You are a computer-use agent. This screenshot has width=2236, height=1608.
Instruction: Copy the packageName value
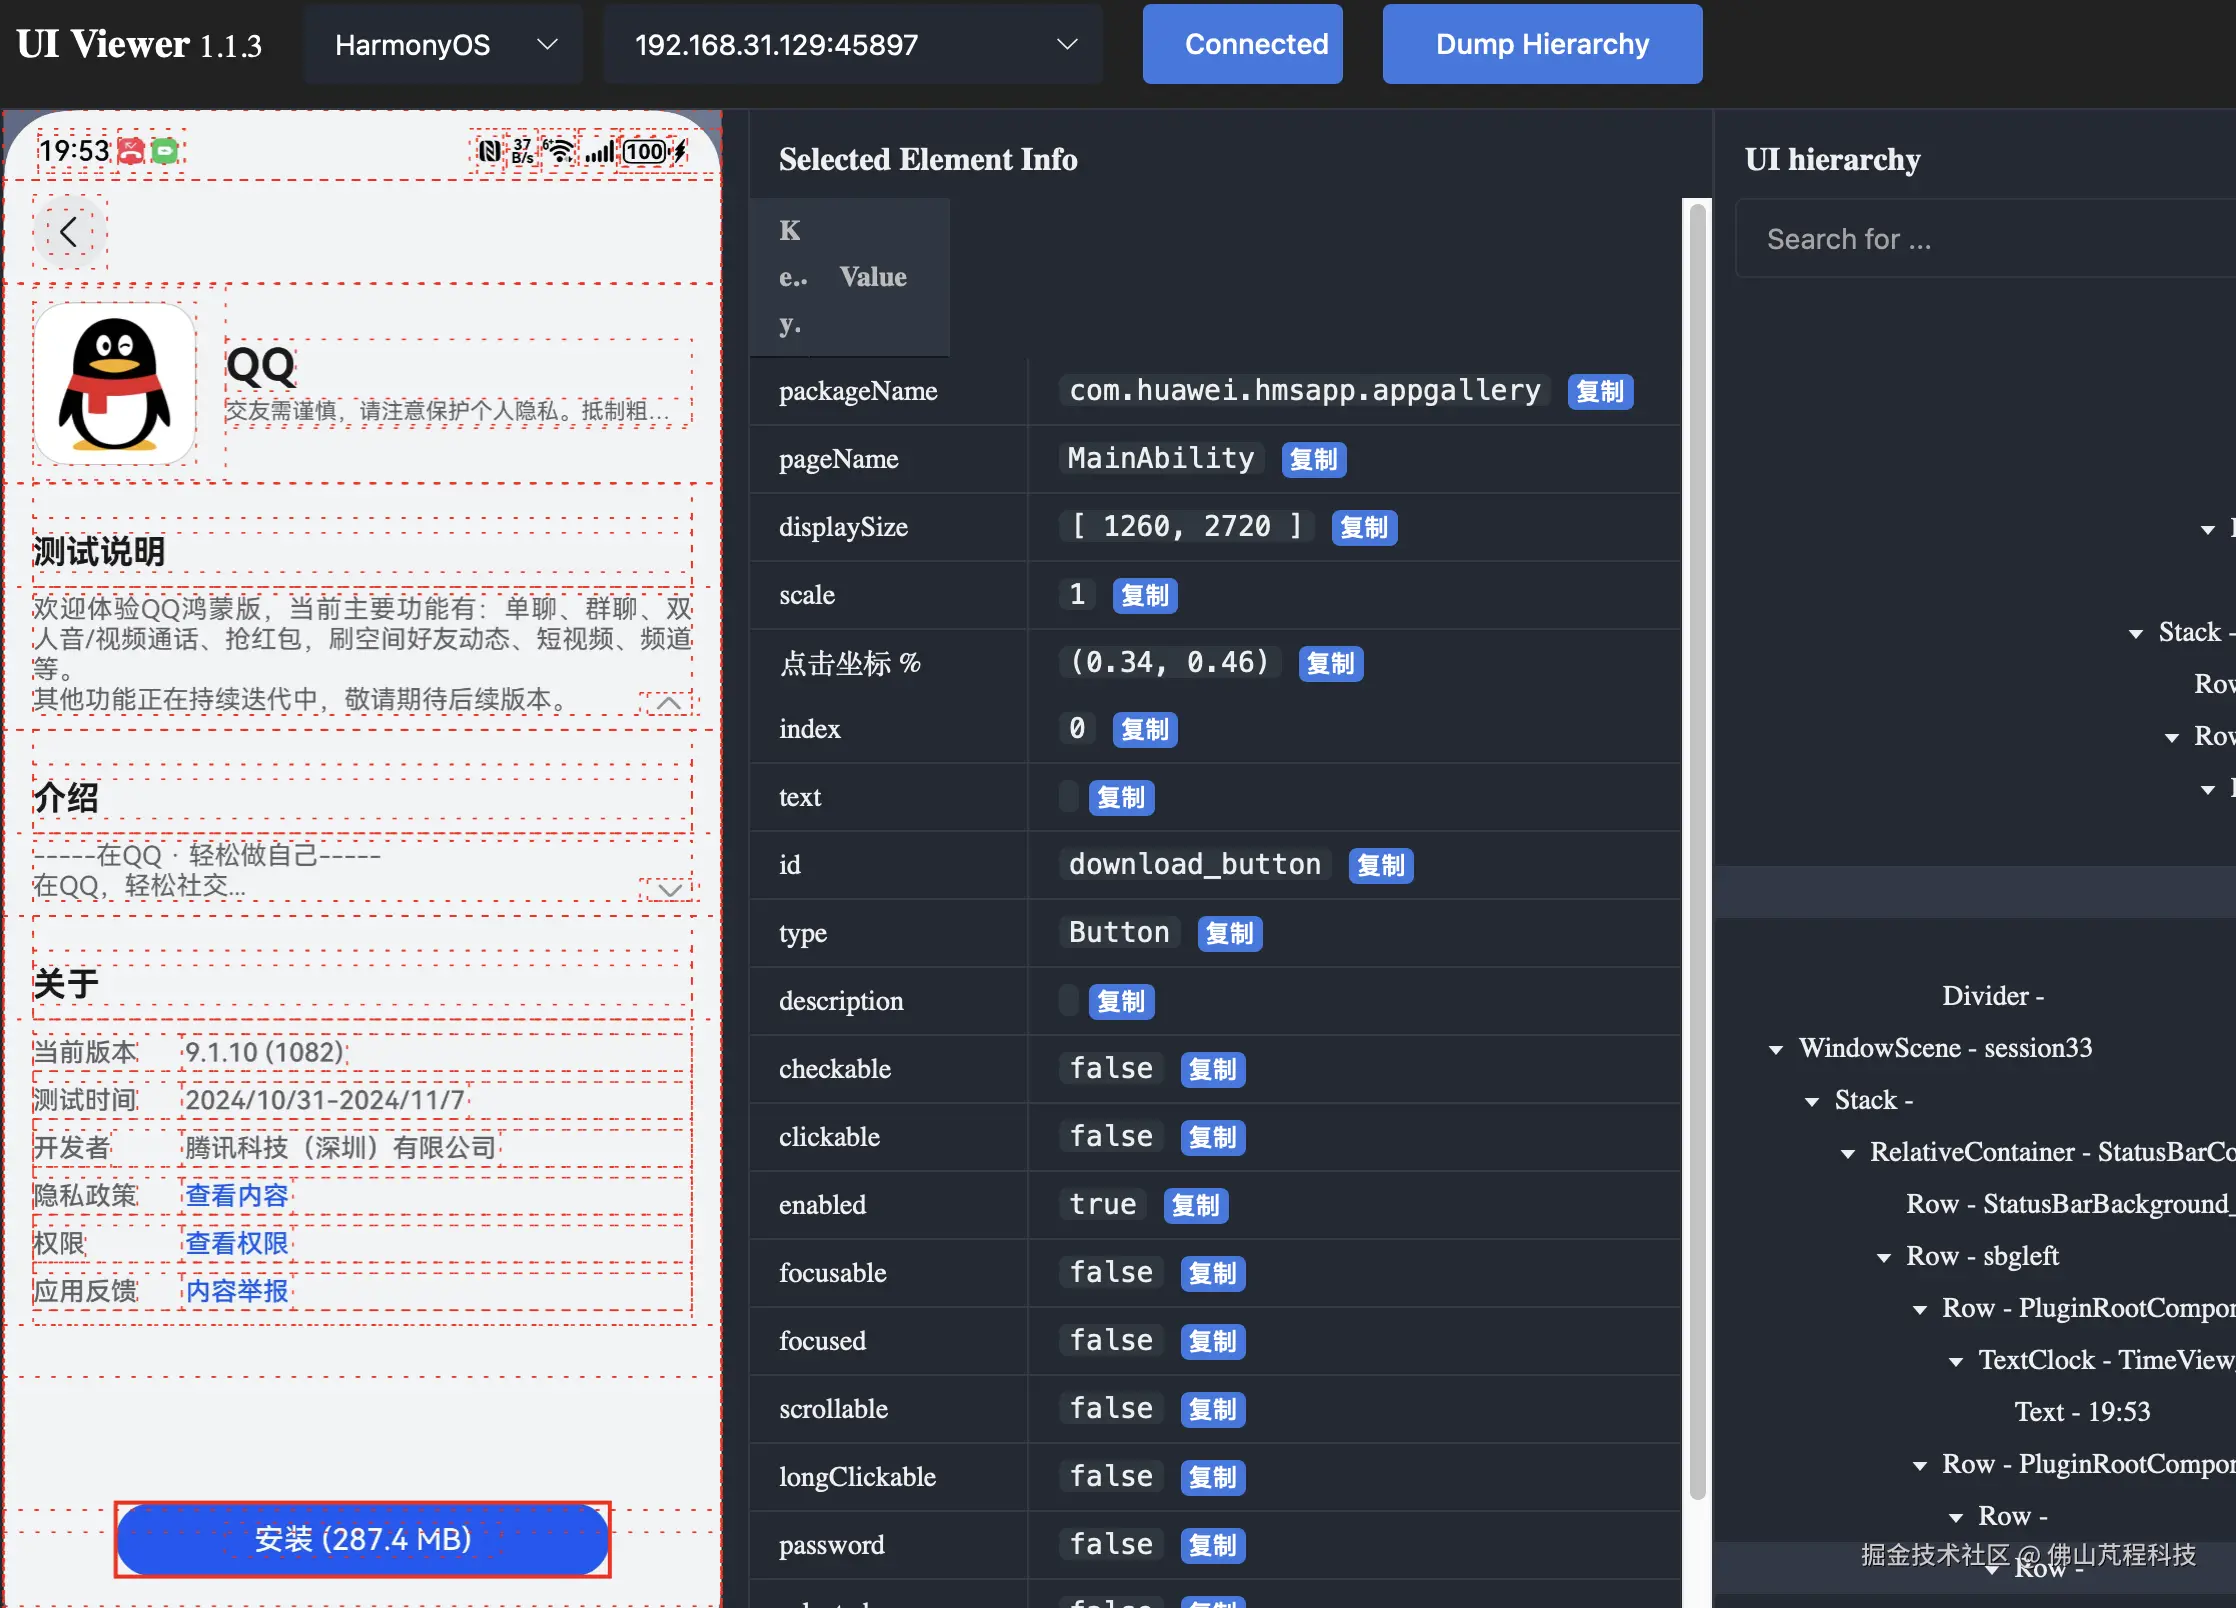pyautogui.click(x=1599, y=391)
